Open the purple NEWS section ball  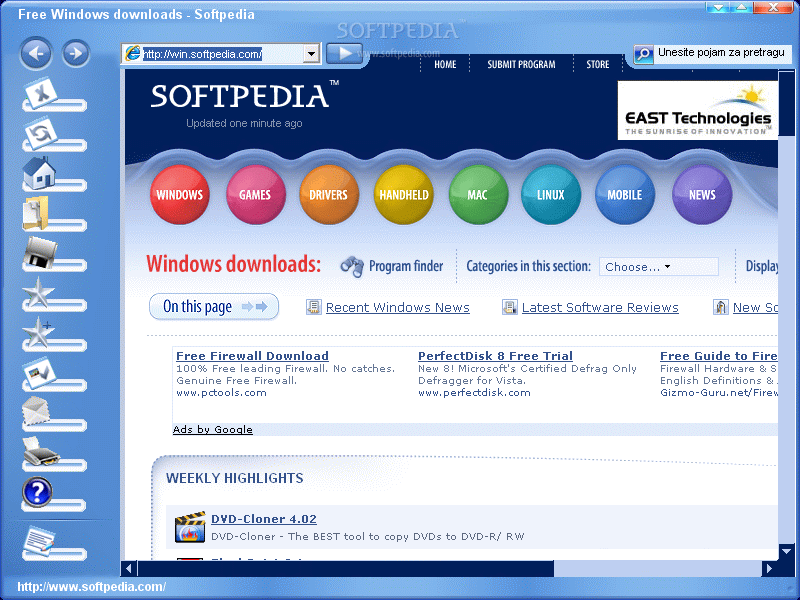(x=702, y=194)
